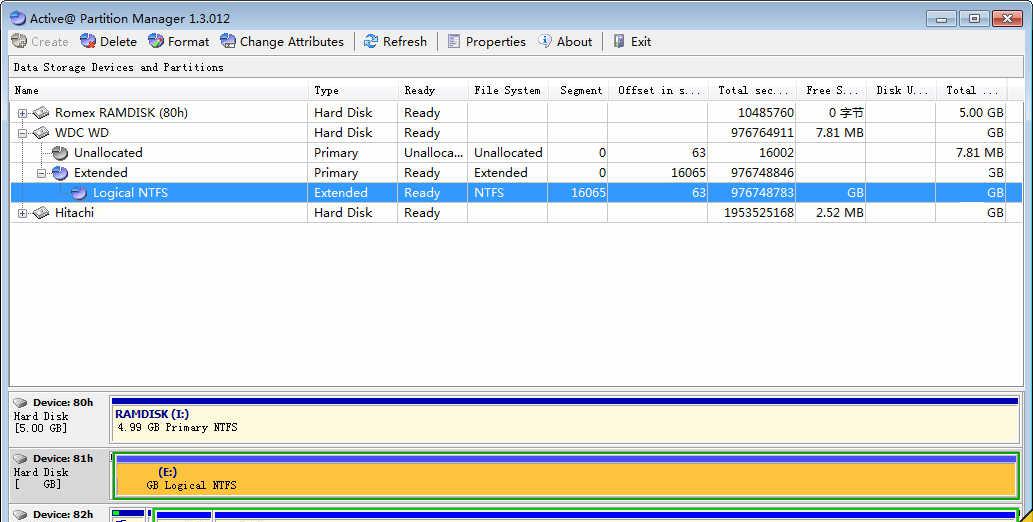This screenshot has width=1033, height=522.
Task: Click the Device: 81h disk icon
Action: click(x=20, y=459)
